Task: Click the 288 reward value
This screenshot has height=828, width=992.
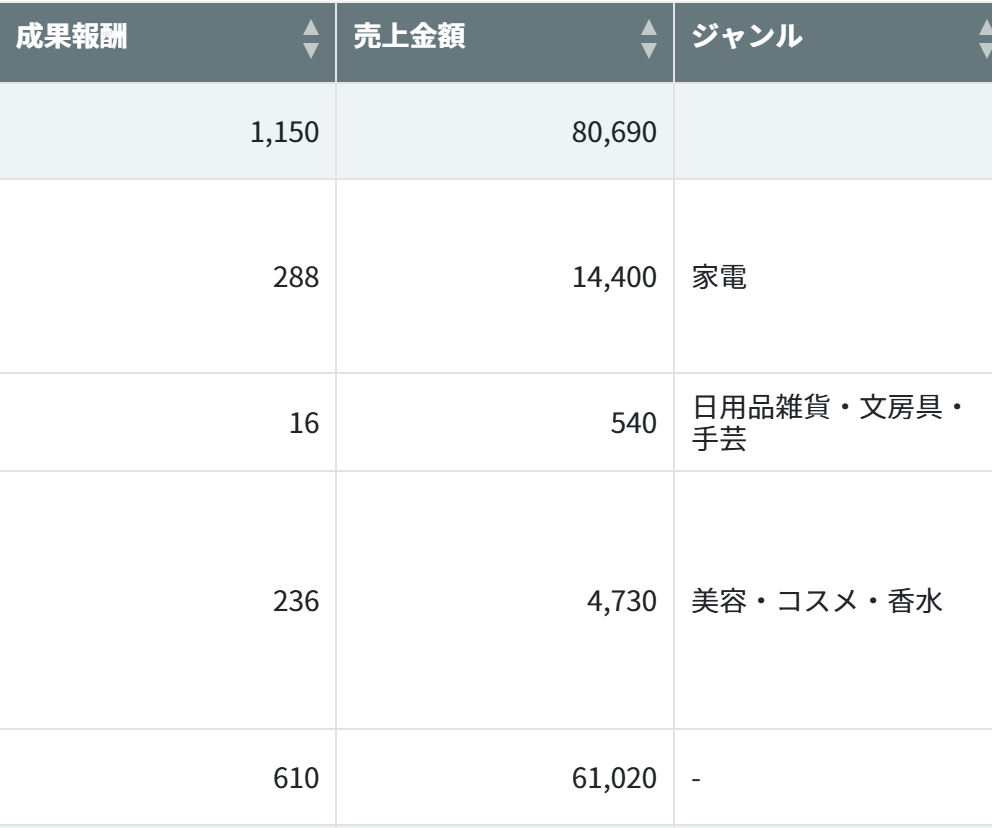Action: (x=296, y=277)
